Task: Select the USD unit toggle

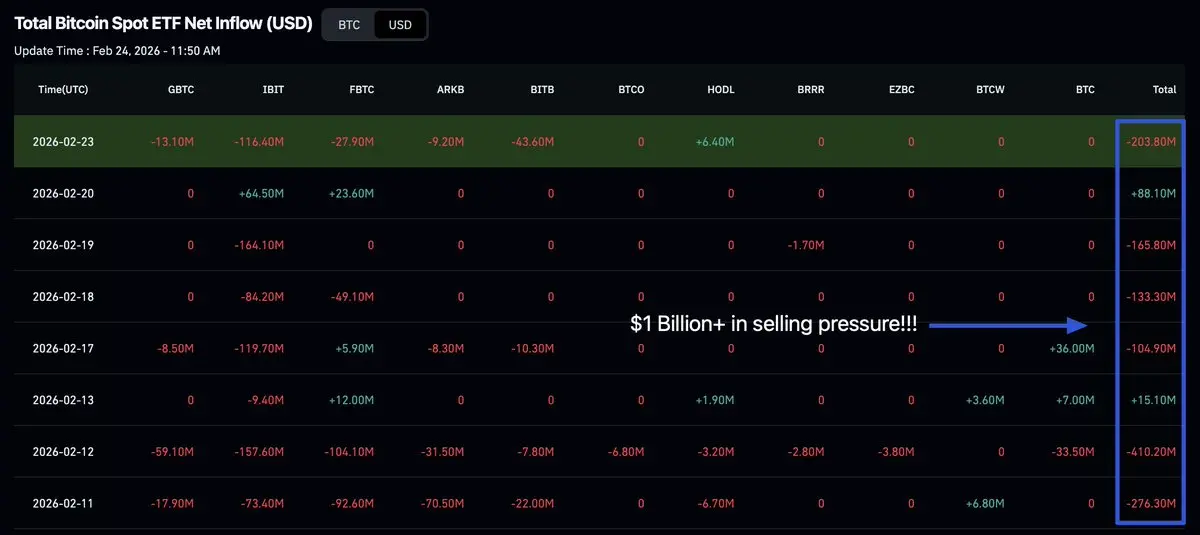Action: (x=400, y=25)
